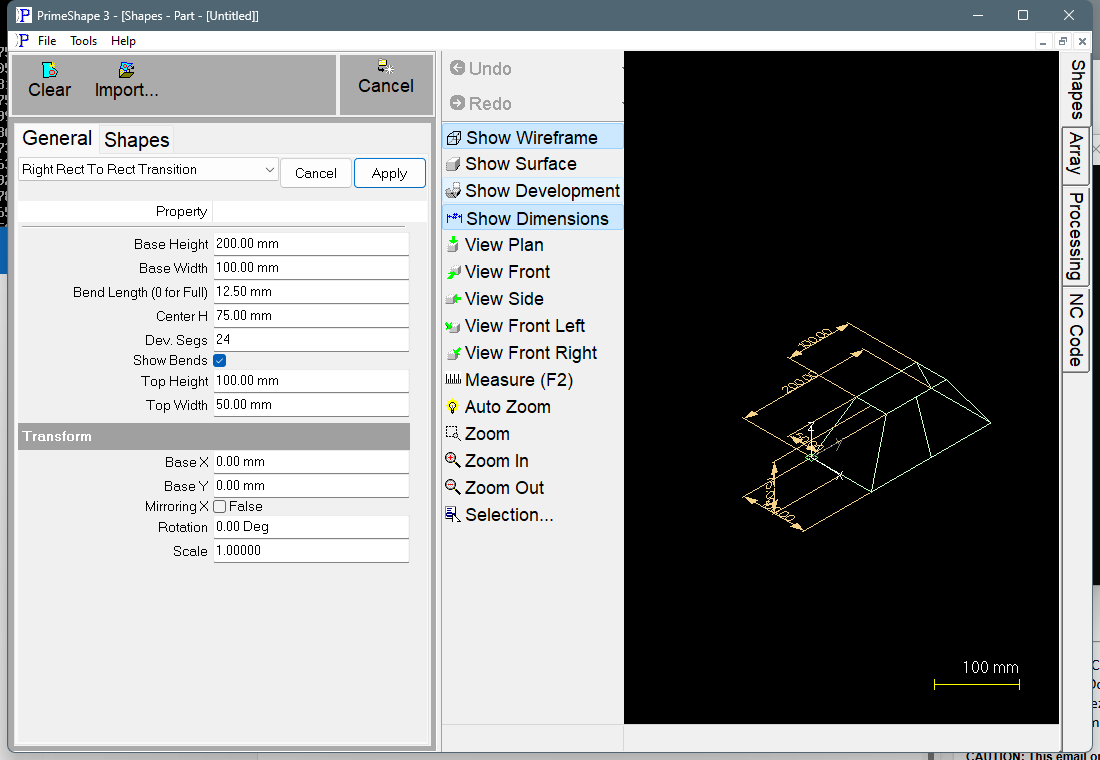
Task: Click the Bend Length value field
Action: point(311,292)
